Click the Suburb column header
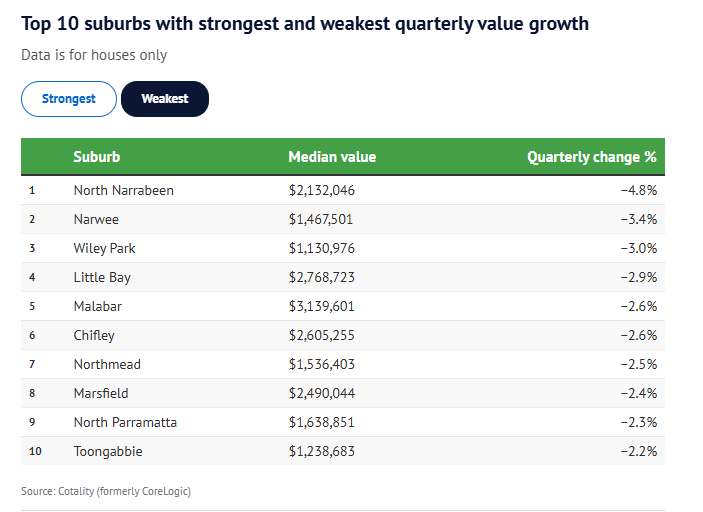 click(x=97, y=157)
